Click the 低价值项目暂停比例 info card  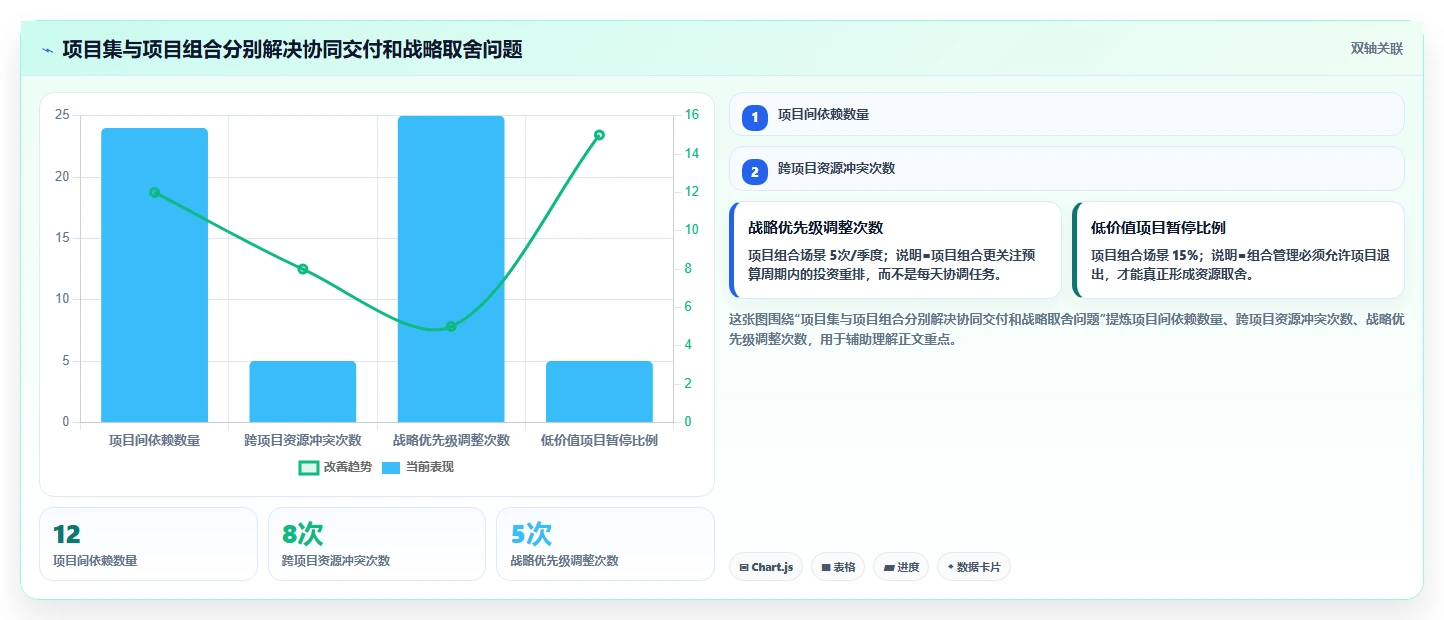click(1238, 250)
